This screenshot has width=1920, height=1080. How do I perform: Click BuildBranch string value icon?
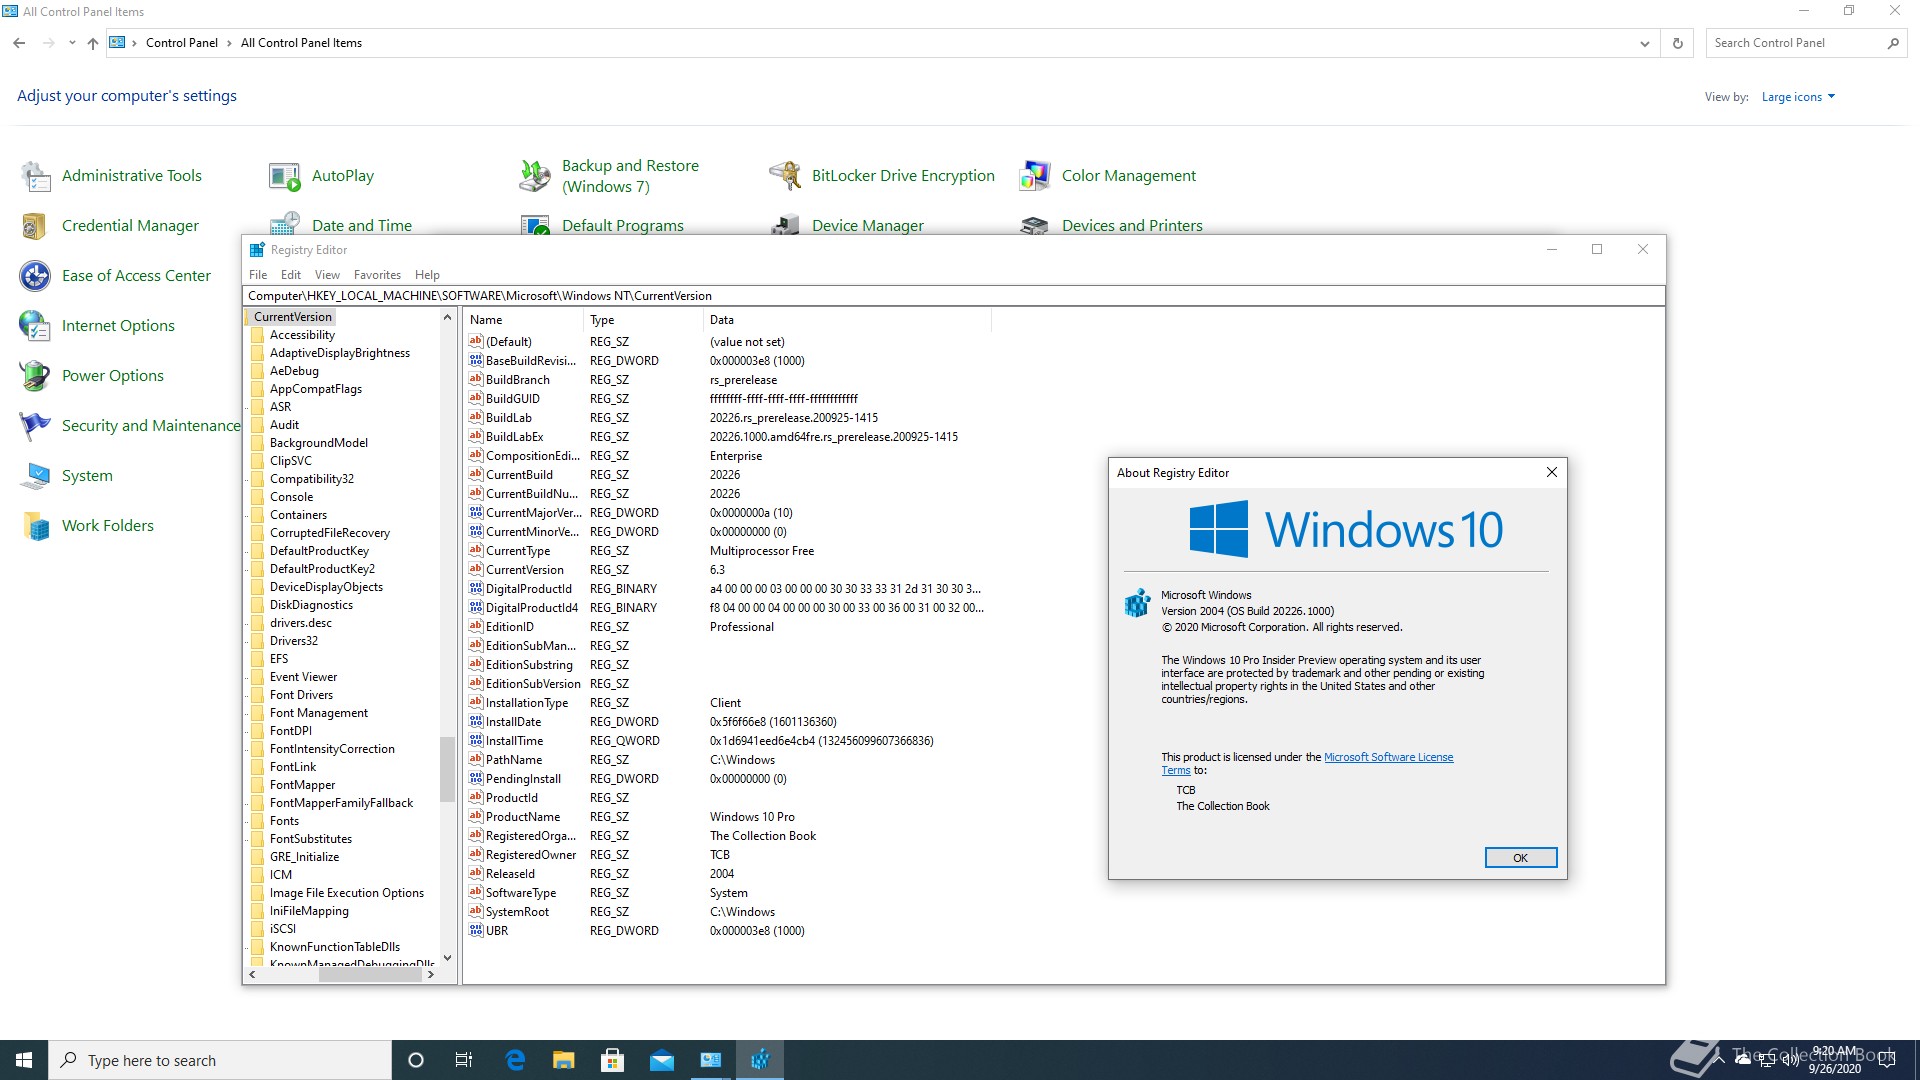476,380
